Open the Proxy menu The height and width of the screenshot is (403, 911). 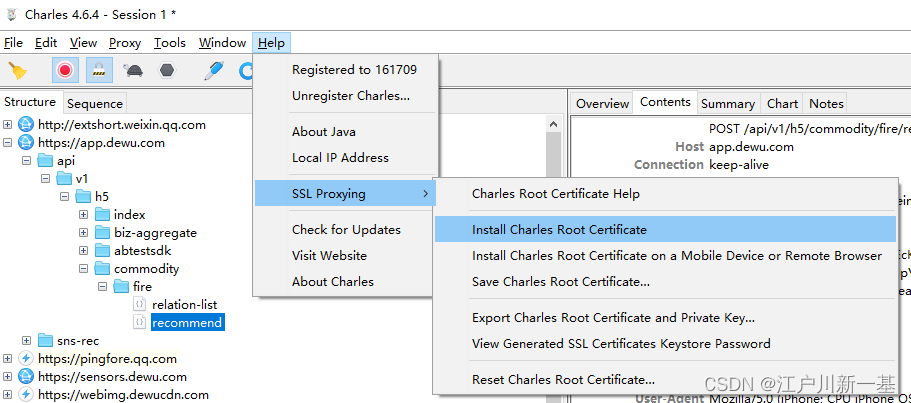click(x=125, y=43)
